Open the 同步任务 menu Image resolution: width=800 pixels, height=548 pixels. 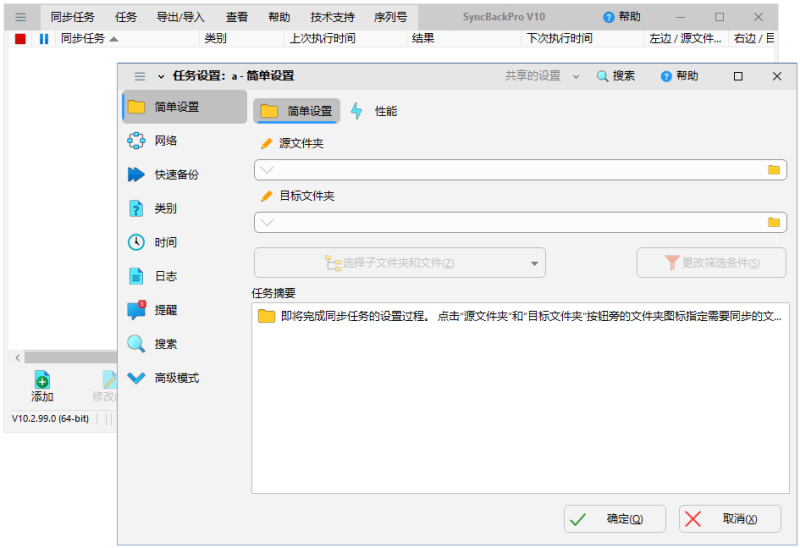[72, 17]
